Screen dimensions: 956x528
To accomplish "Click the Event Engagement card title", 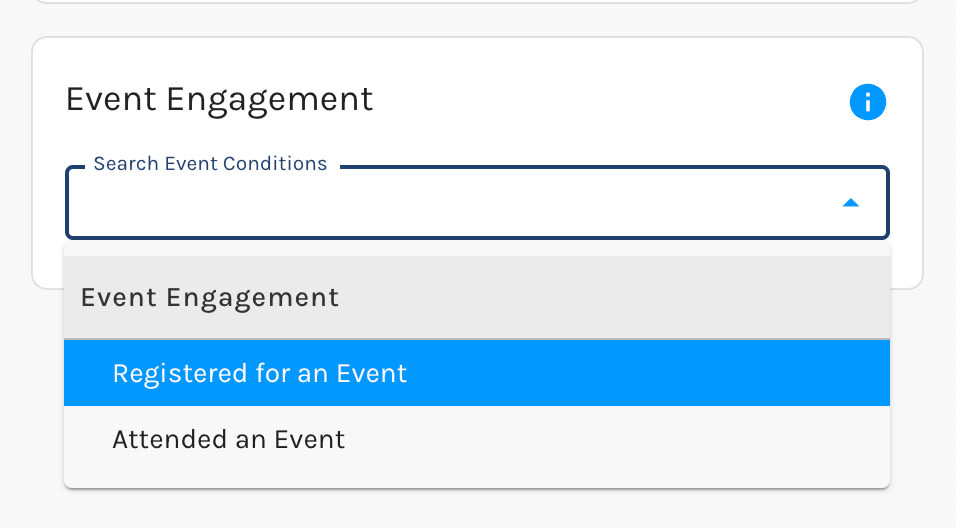I will 219,100.
